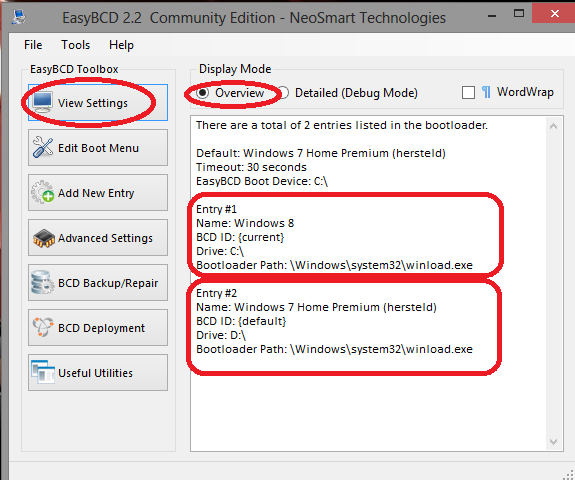Viewport: 575px width, 480px height.
Task: Minimize the EasyBCD window
Action: pyautogui.click(x=492, y=15)
